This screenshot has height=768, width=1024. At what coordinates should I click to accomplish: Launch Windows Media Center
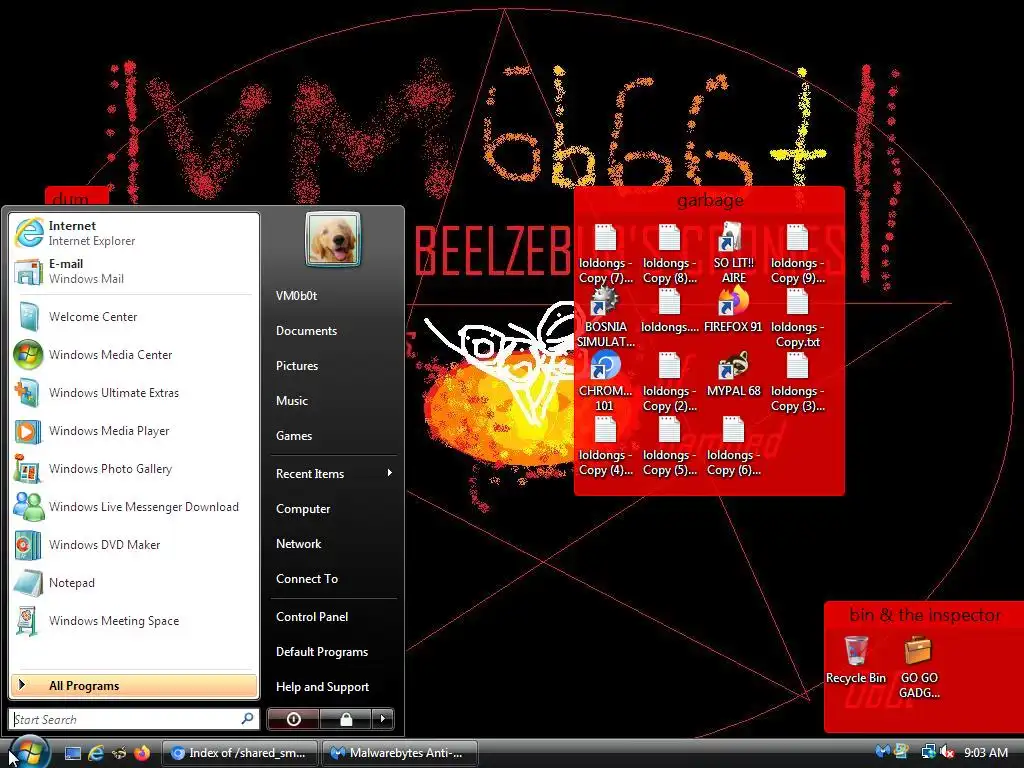pos(134,355)
